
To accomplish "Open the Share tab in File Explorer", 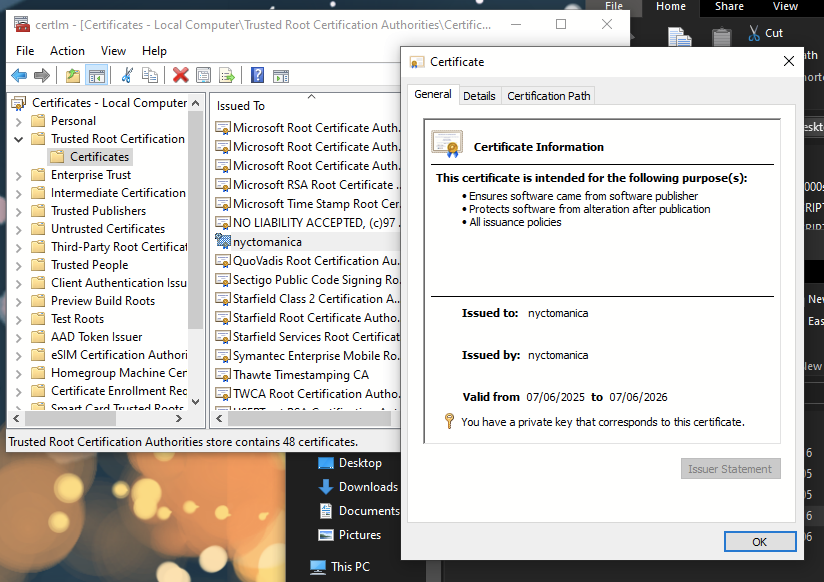I will pyautogui.click(x=729, y=7).
